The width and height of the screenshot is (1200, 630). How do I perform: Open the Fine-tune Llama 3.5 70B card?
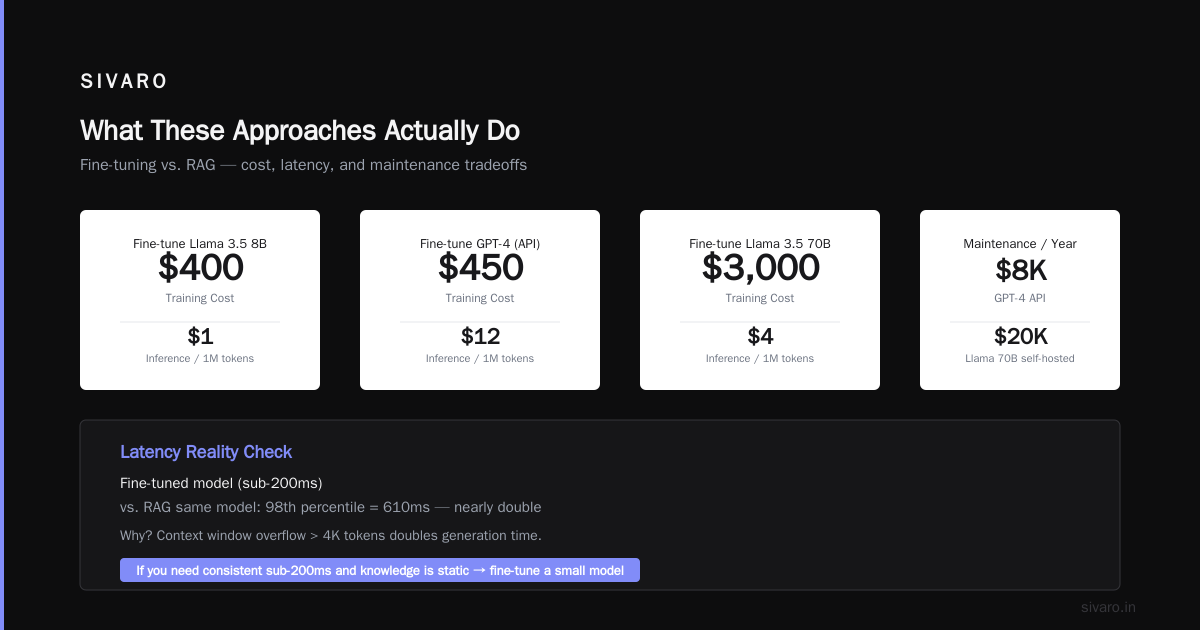760,300
